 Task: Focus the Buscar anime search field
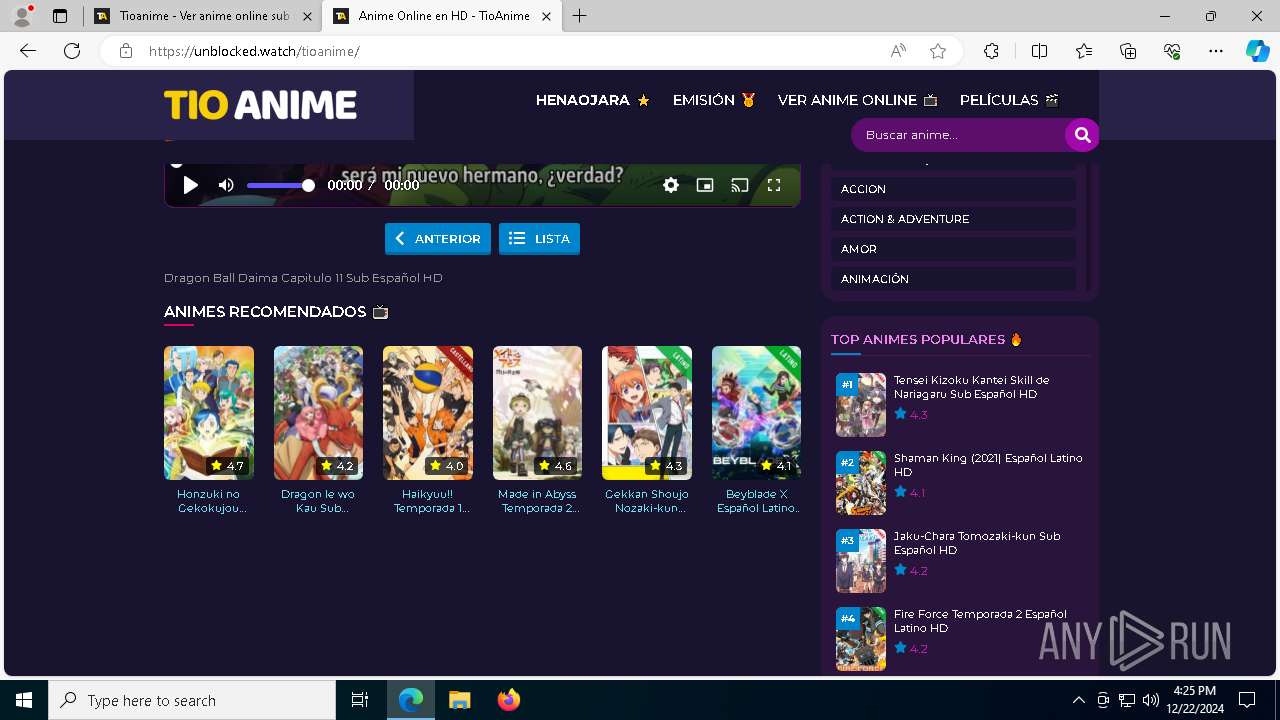(960, 135)
